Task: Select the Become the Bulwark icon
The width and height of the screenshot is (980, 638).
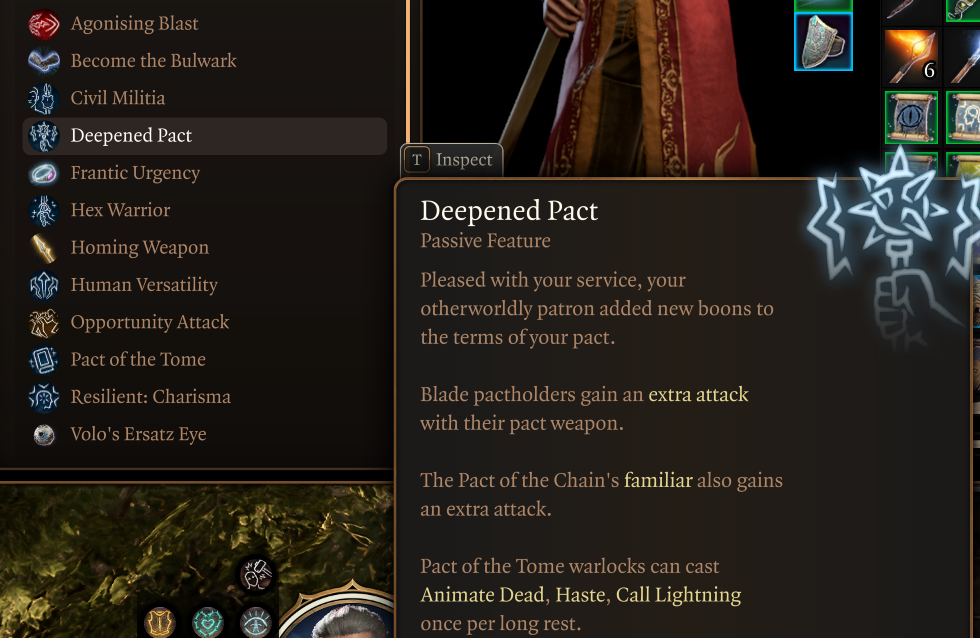Action: click(x=44, y=61)
